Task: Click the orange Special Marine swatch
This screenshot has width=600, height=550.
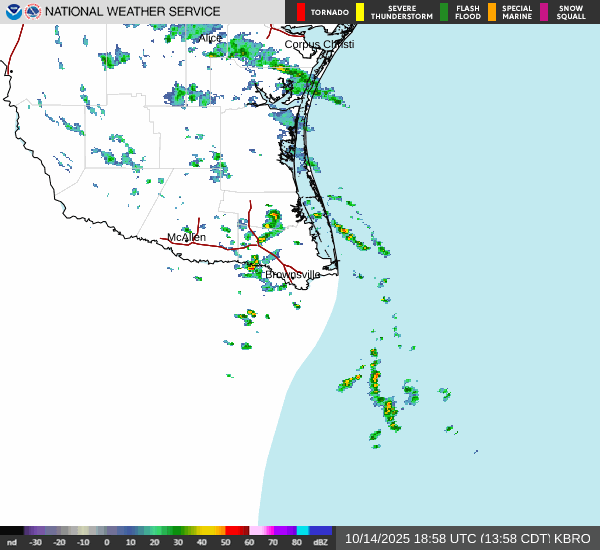Action: click(492, 12)
